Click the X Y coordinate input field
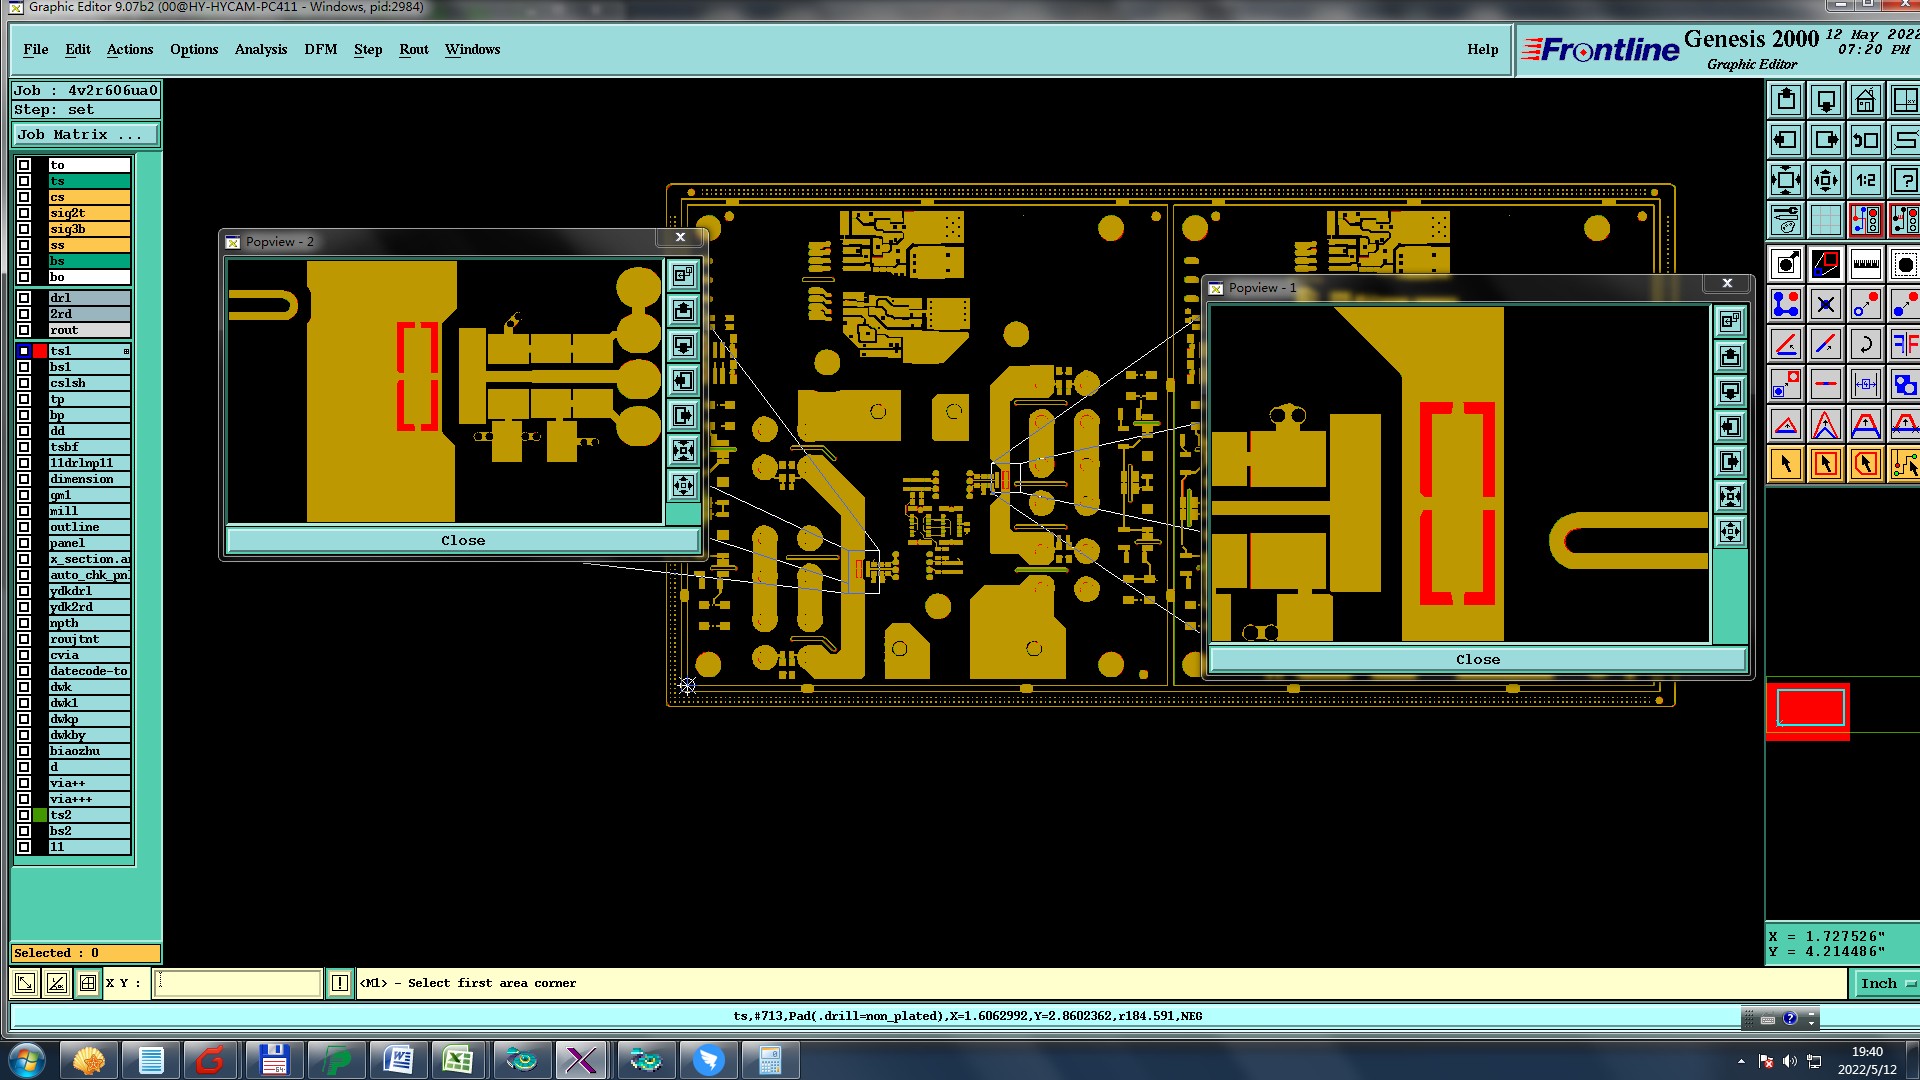1920x1080 pixels. (x=238, y=983)
